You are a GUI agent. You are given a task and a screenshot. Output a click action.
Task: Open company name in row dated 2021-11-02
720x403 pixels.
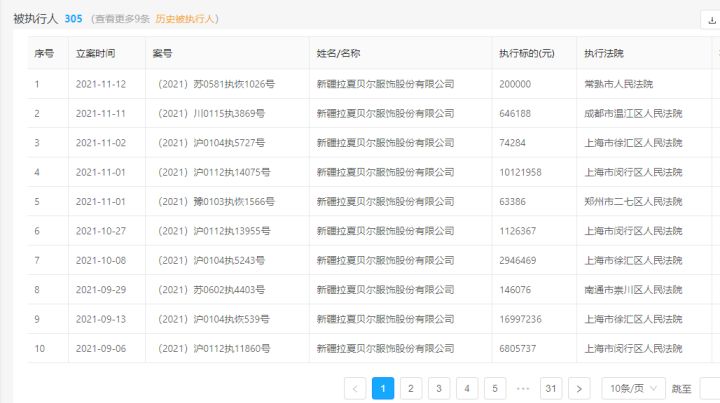[x=385, y=143]
